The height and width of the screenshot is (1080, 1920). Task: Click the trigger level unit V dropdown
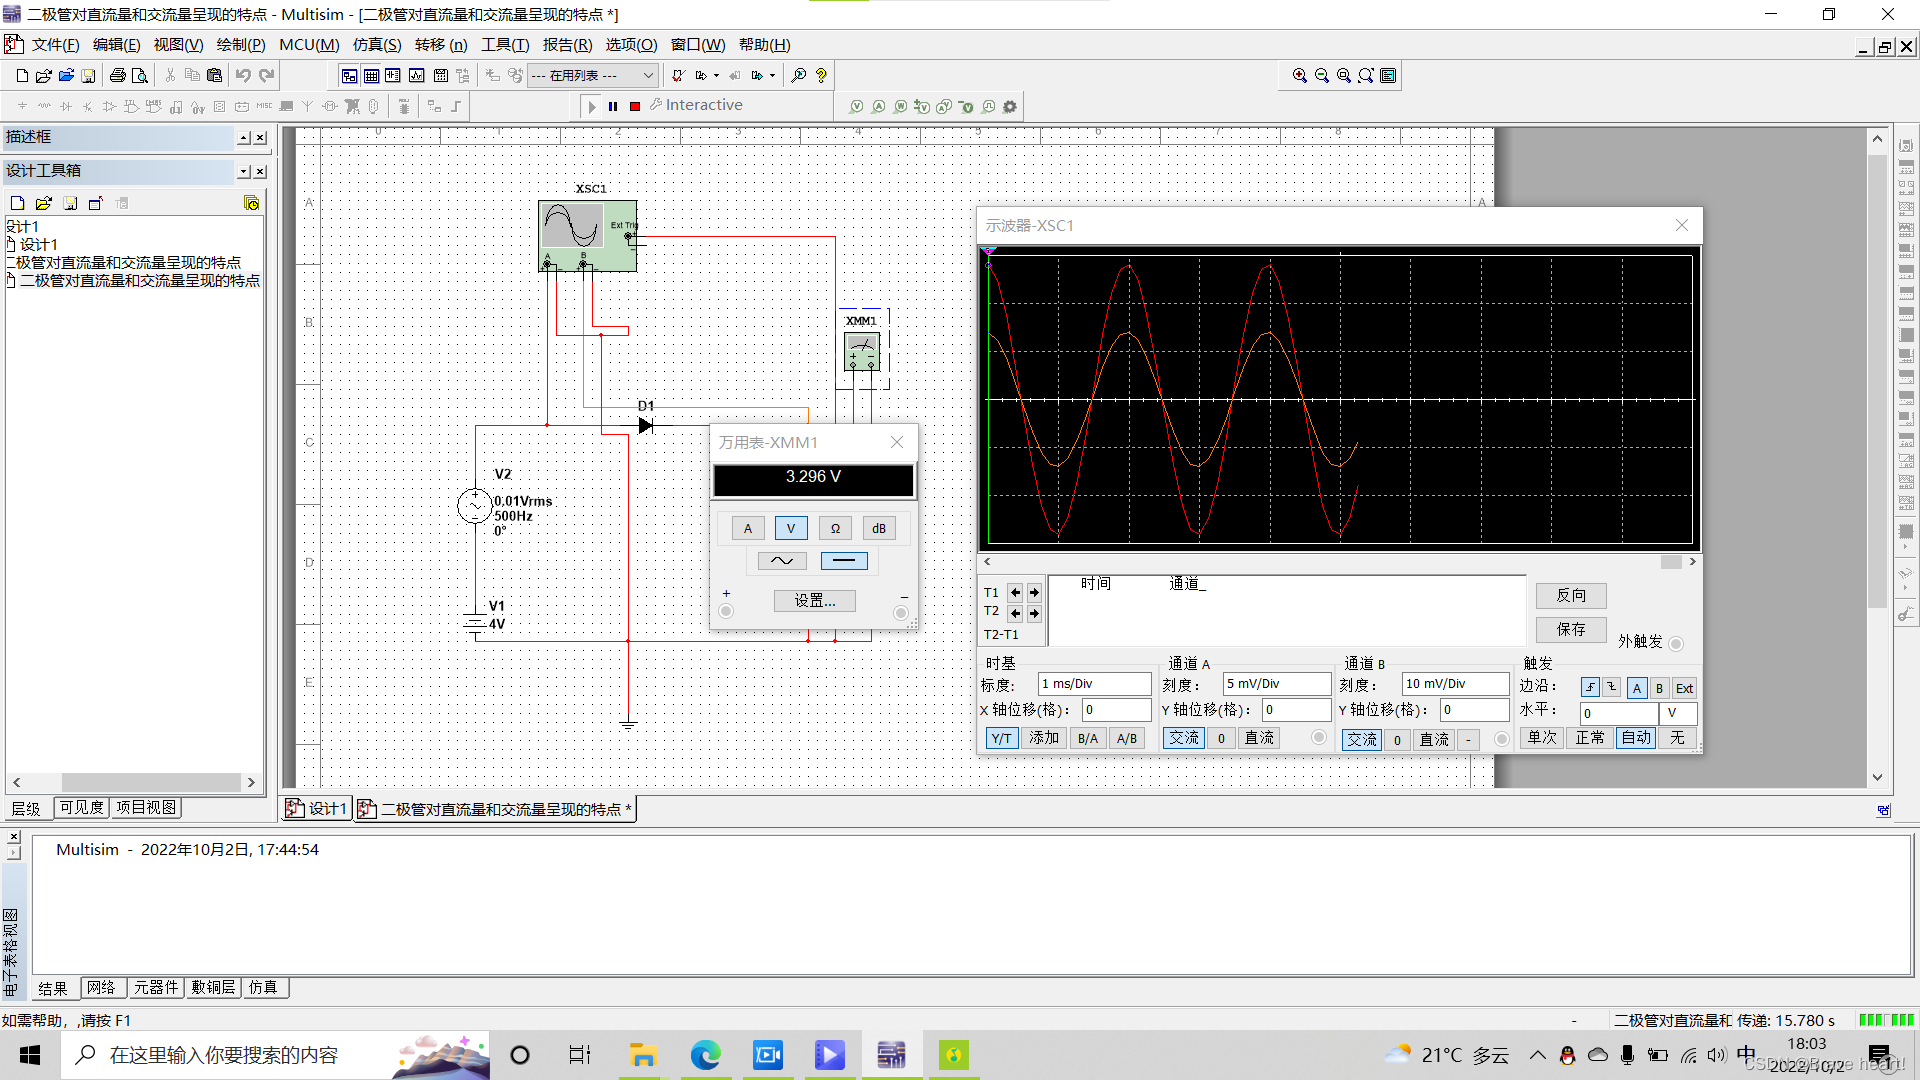pos(1678,713)
